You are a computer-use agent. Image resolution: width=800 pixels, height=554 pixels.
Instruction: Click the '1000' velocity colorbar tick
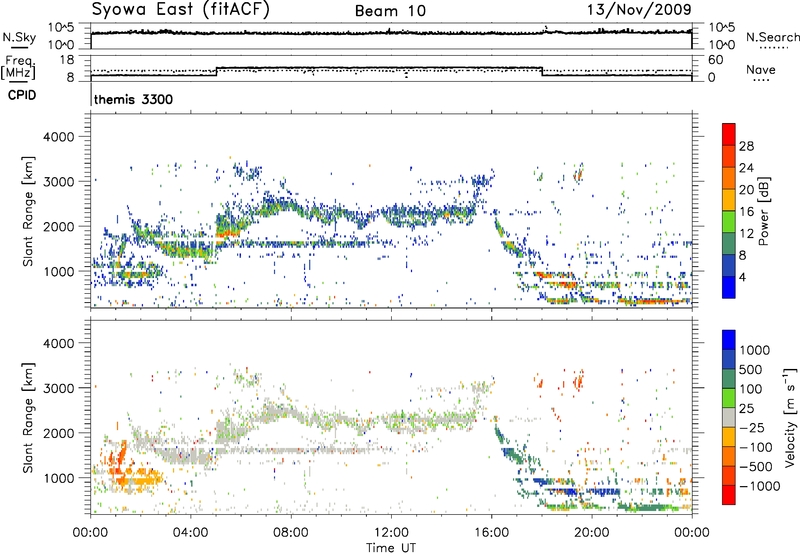[755, 350]
